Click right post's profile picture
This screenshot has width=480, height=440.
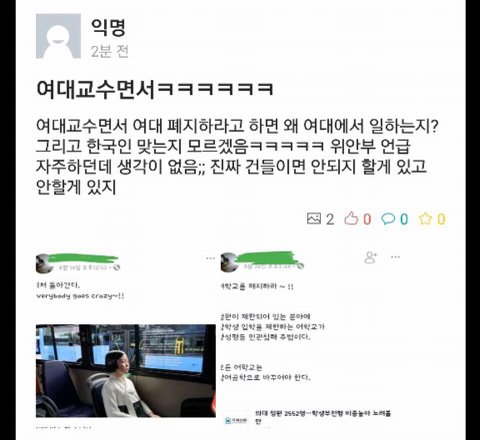[x=229, y=262]
